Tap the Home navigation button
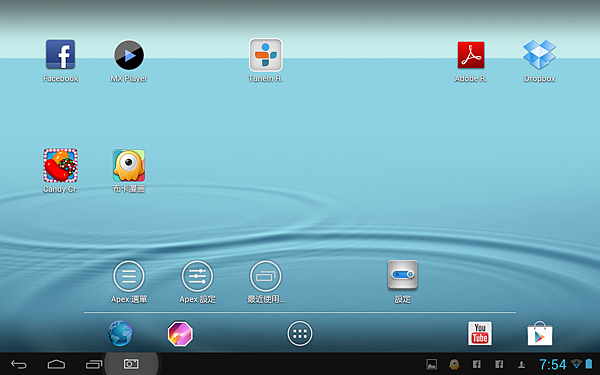The width and height of the screenshot is (600, 375). click(x=56, y=364)
